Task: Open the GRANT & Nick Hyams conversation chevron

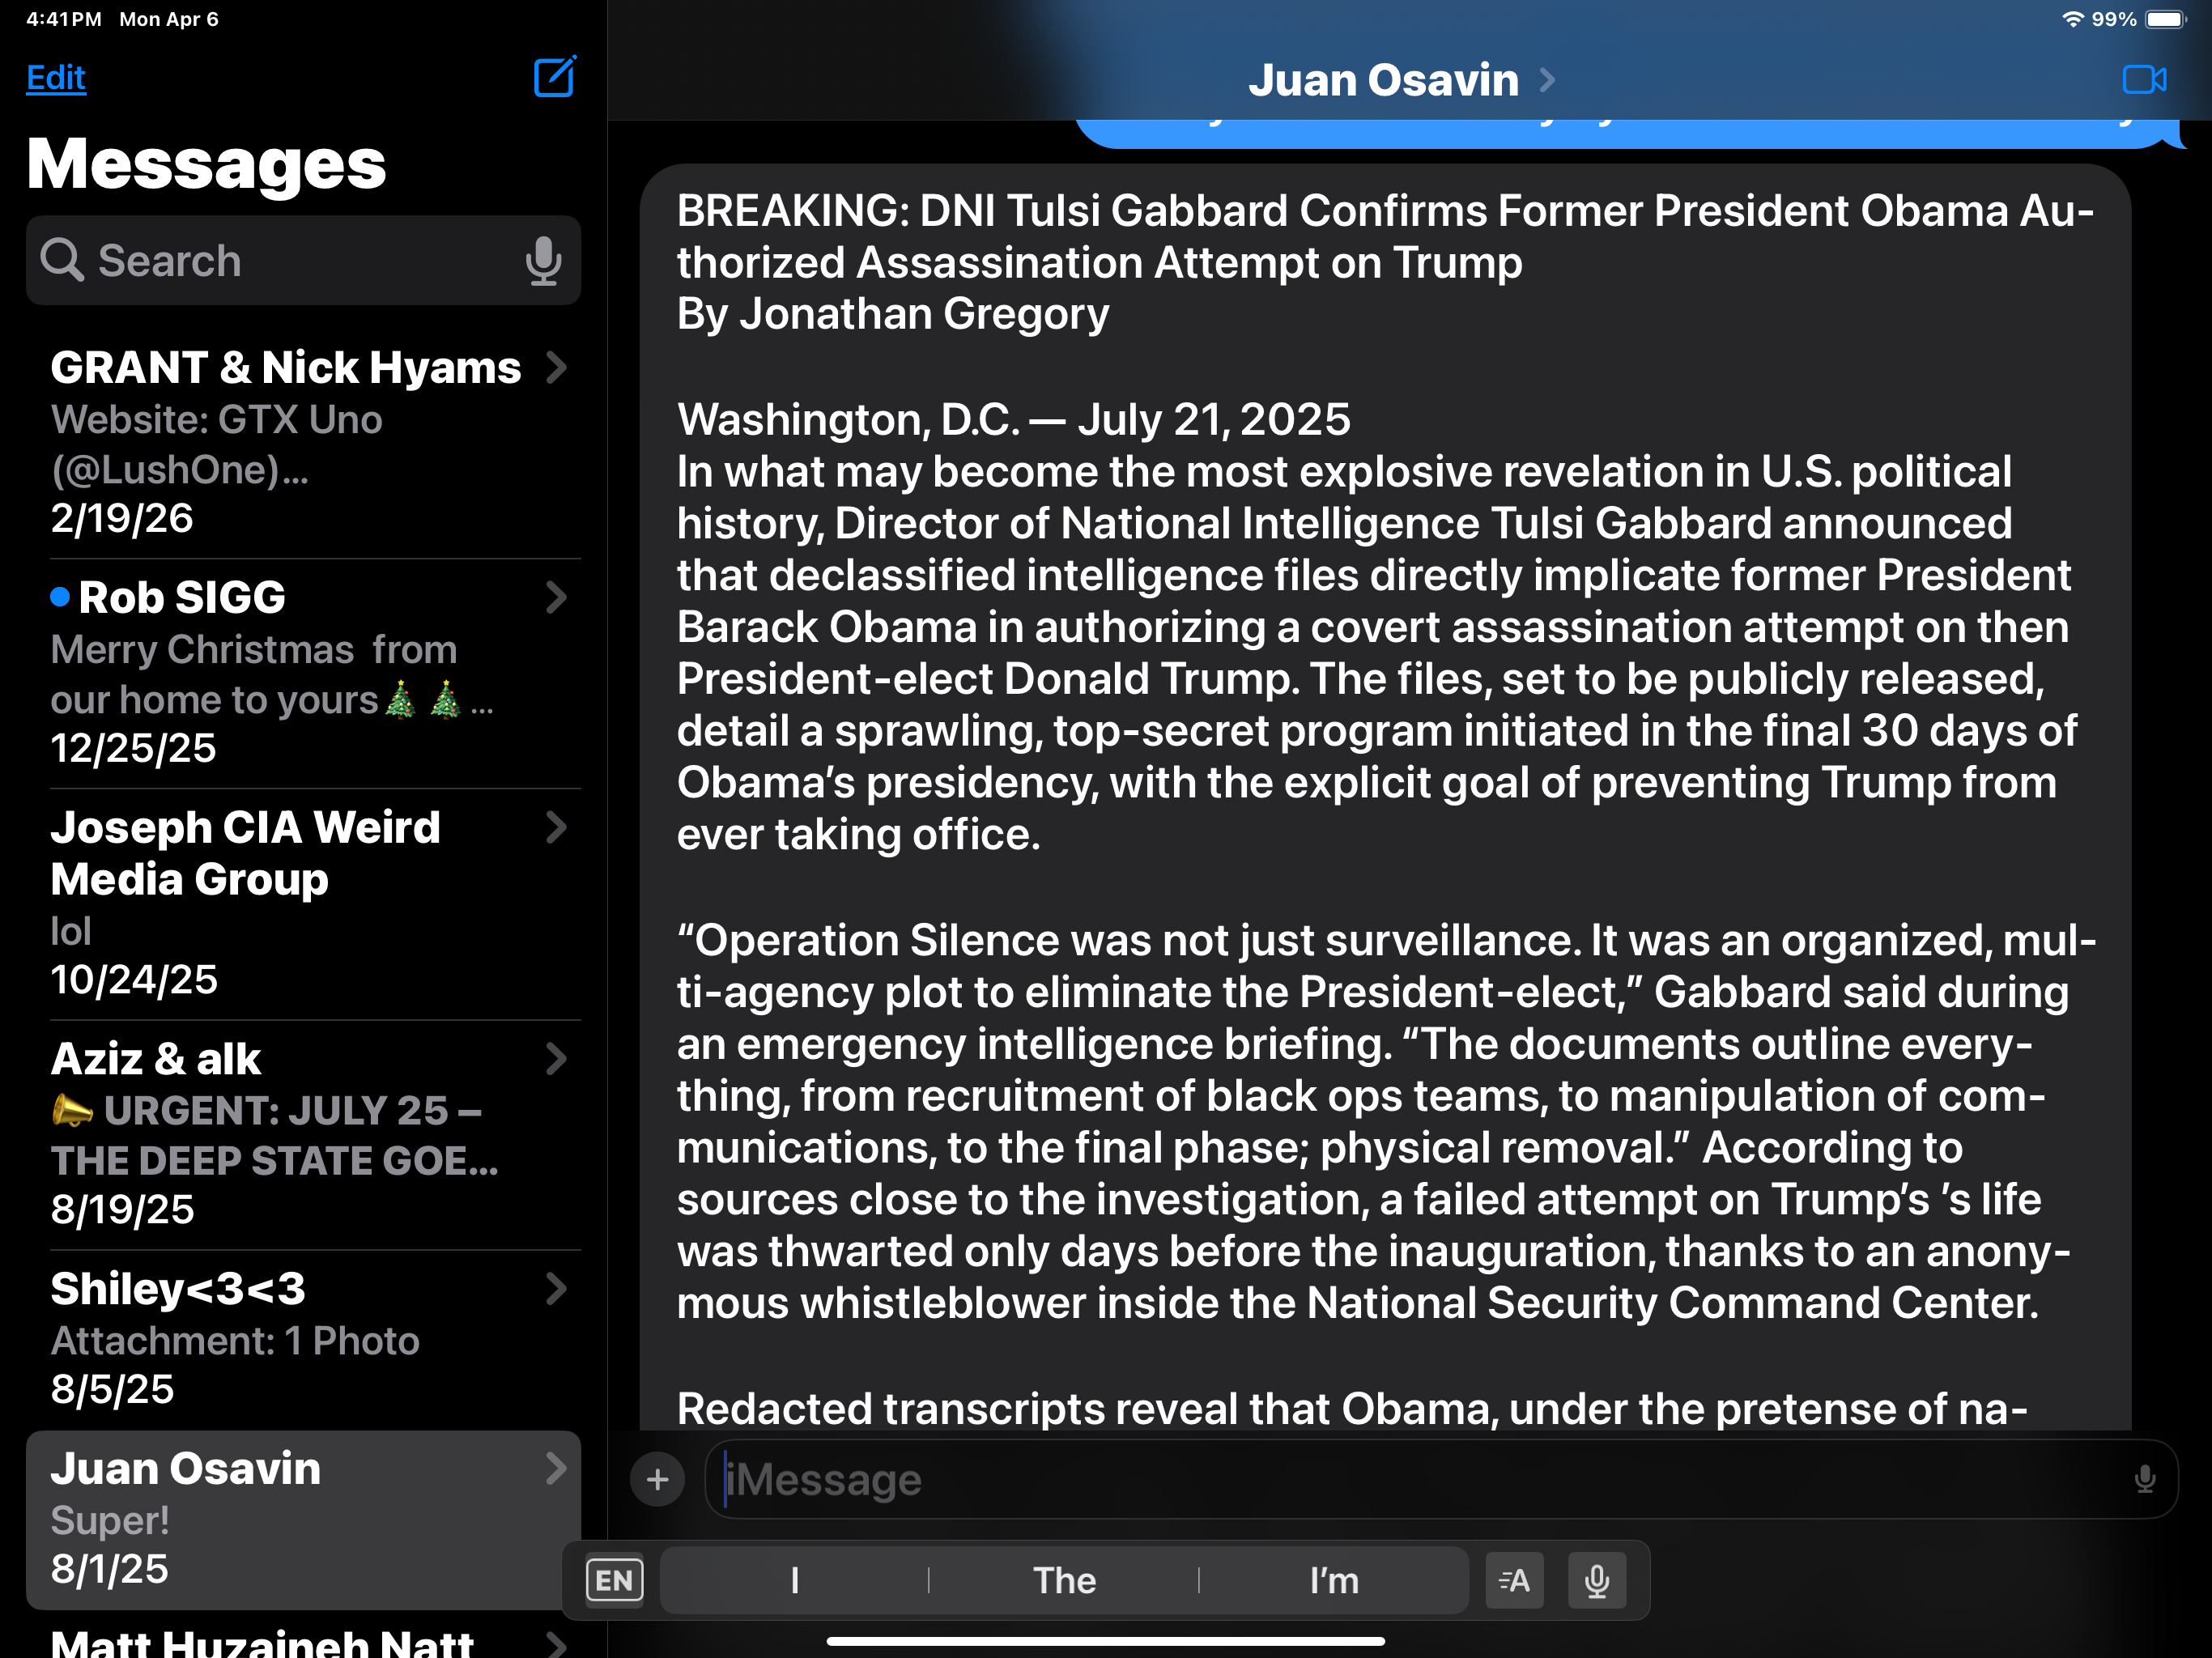Action: click(x=556, y=368)
